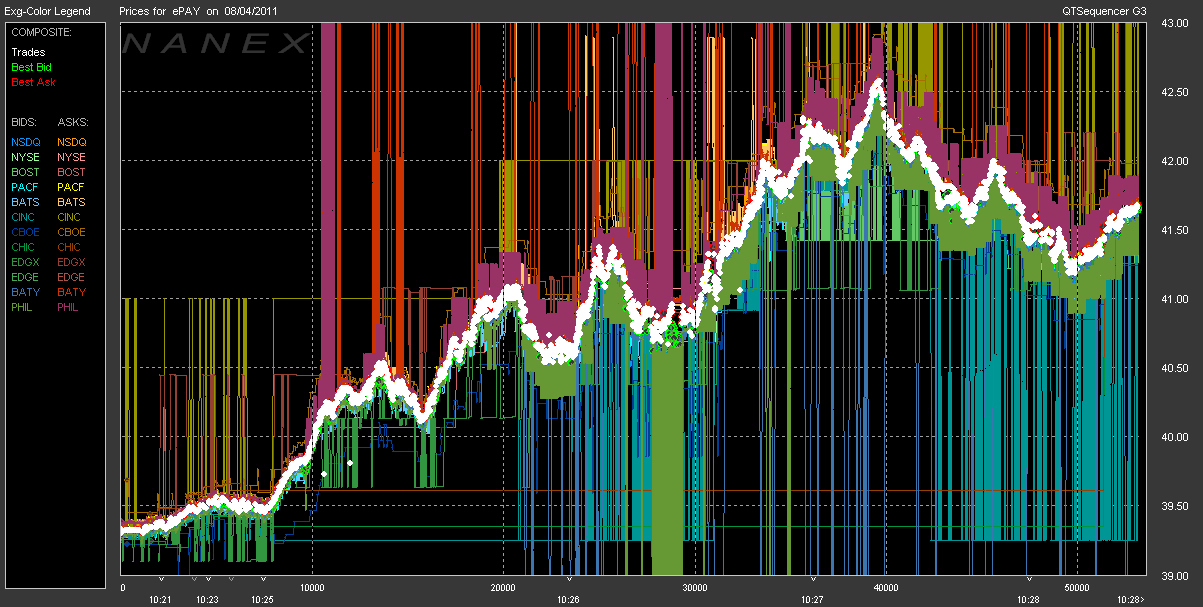The image size is (1203, 607).
Task: Select PHIL under the BIDS column
Action: pyautogui.click(x=24, y=307)
